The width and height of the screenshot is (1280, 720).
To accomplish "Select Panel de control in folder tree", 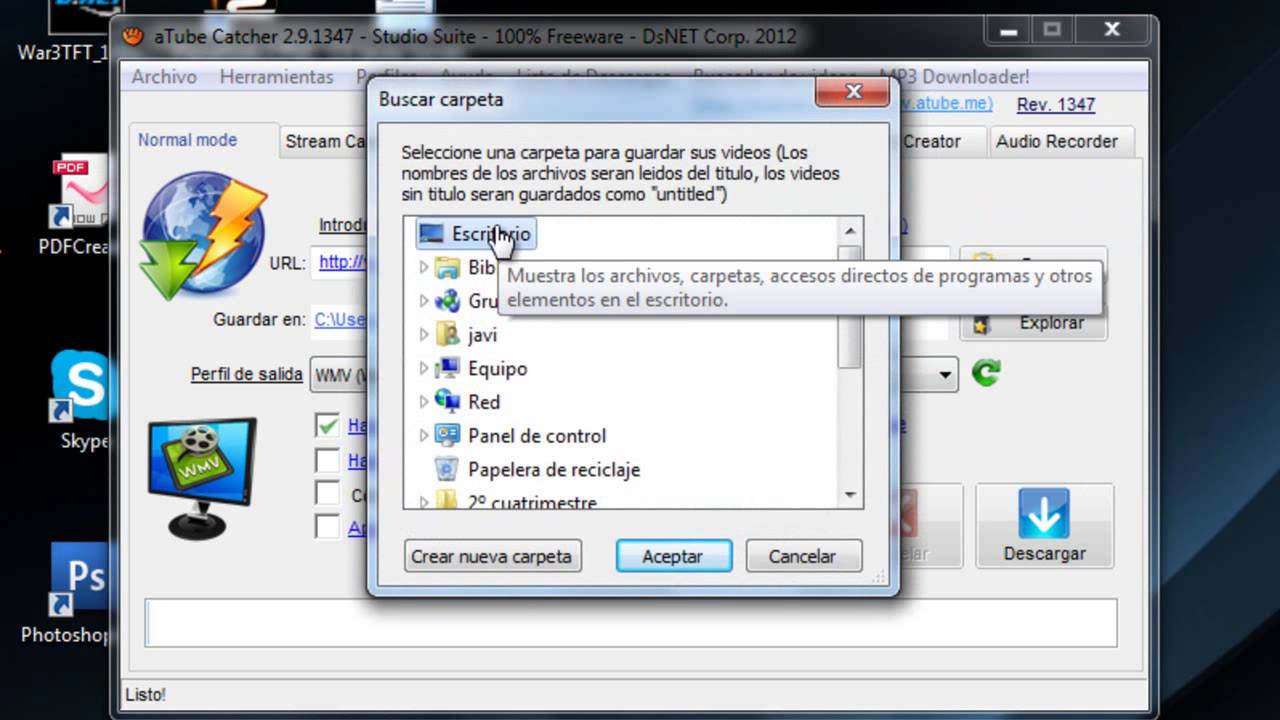I will (537, 435).
